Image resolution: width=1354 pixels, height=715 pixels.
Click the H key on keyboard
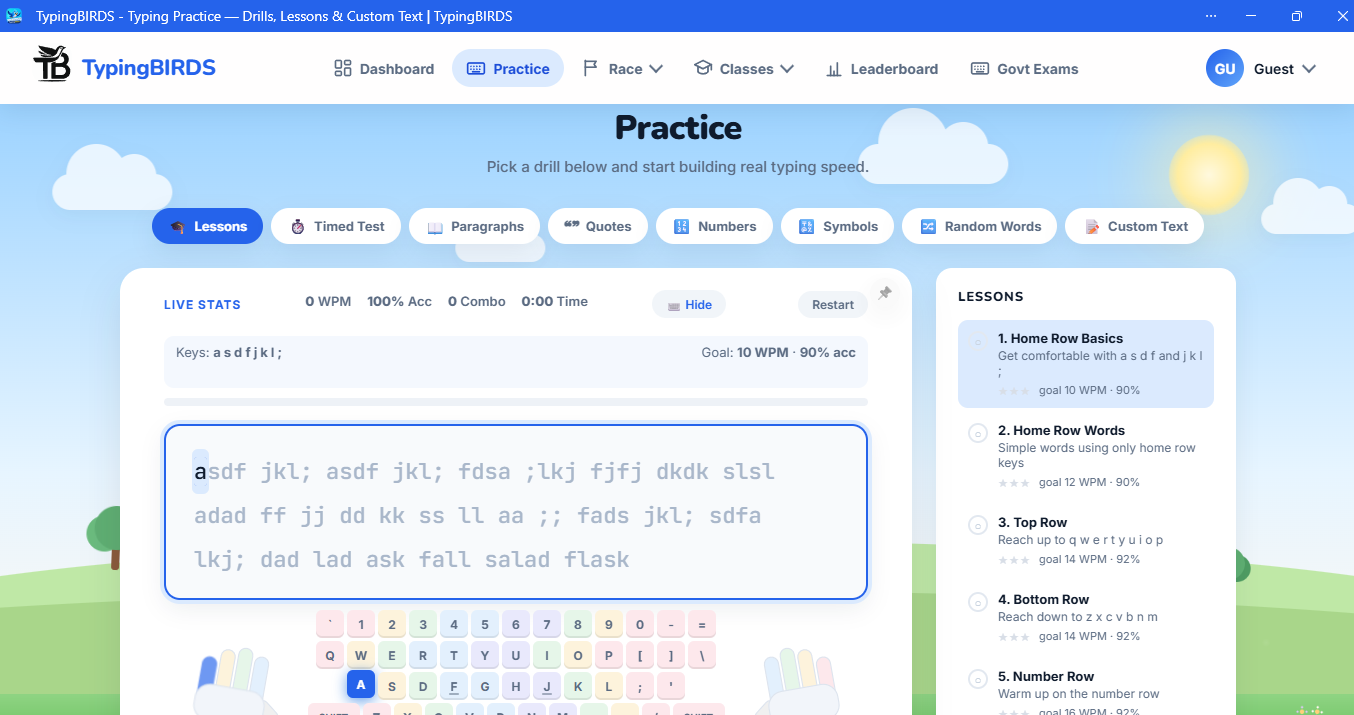coord(516,686)
